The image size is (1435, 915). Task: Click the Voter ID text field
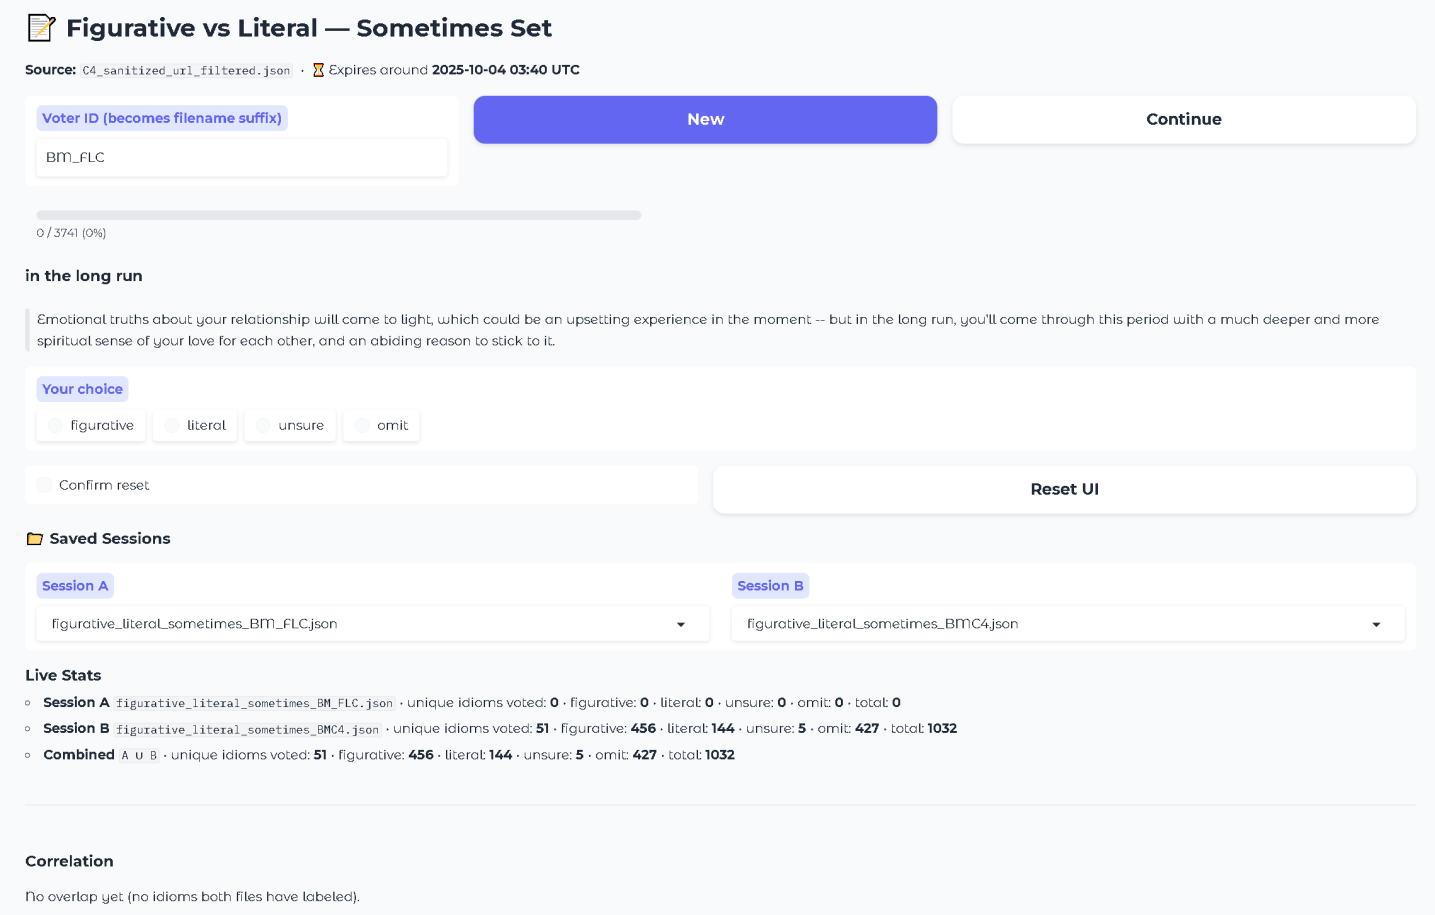[x=241, y=157]
